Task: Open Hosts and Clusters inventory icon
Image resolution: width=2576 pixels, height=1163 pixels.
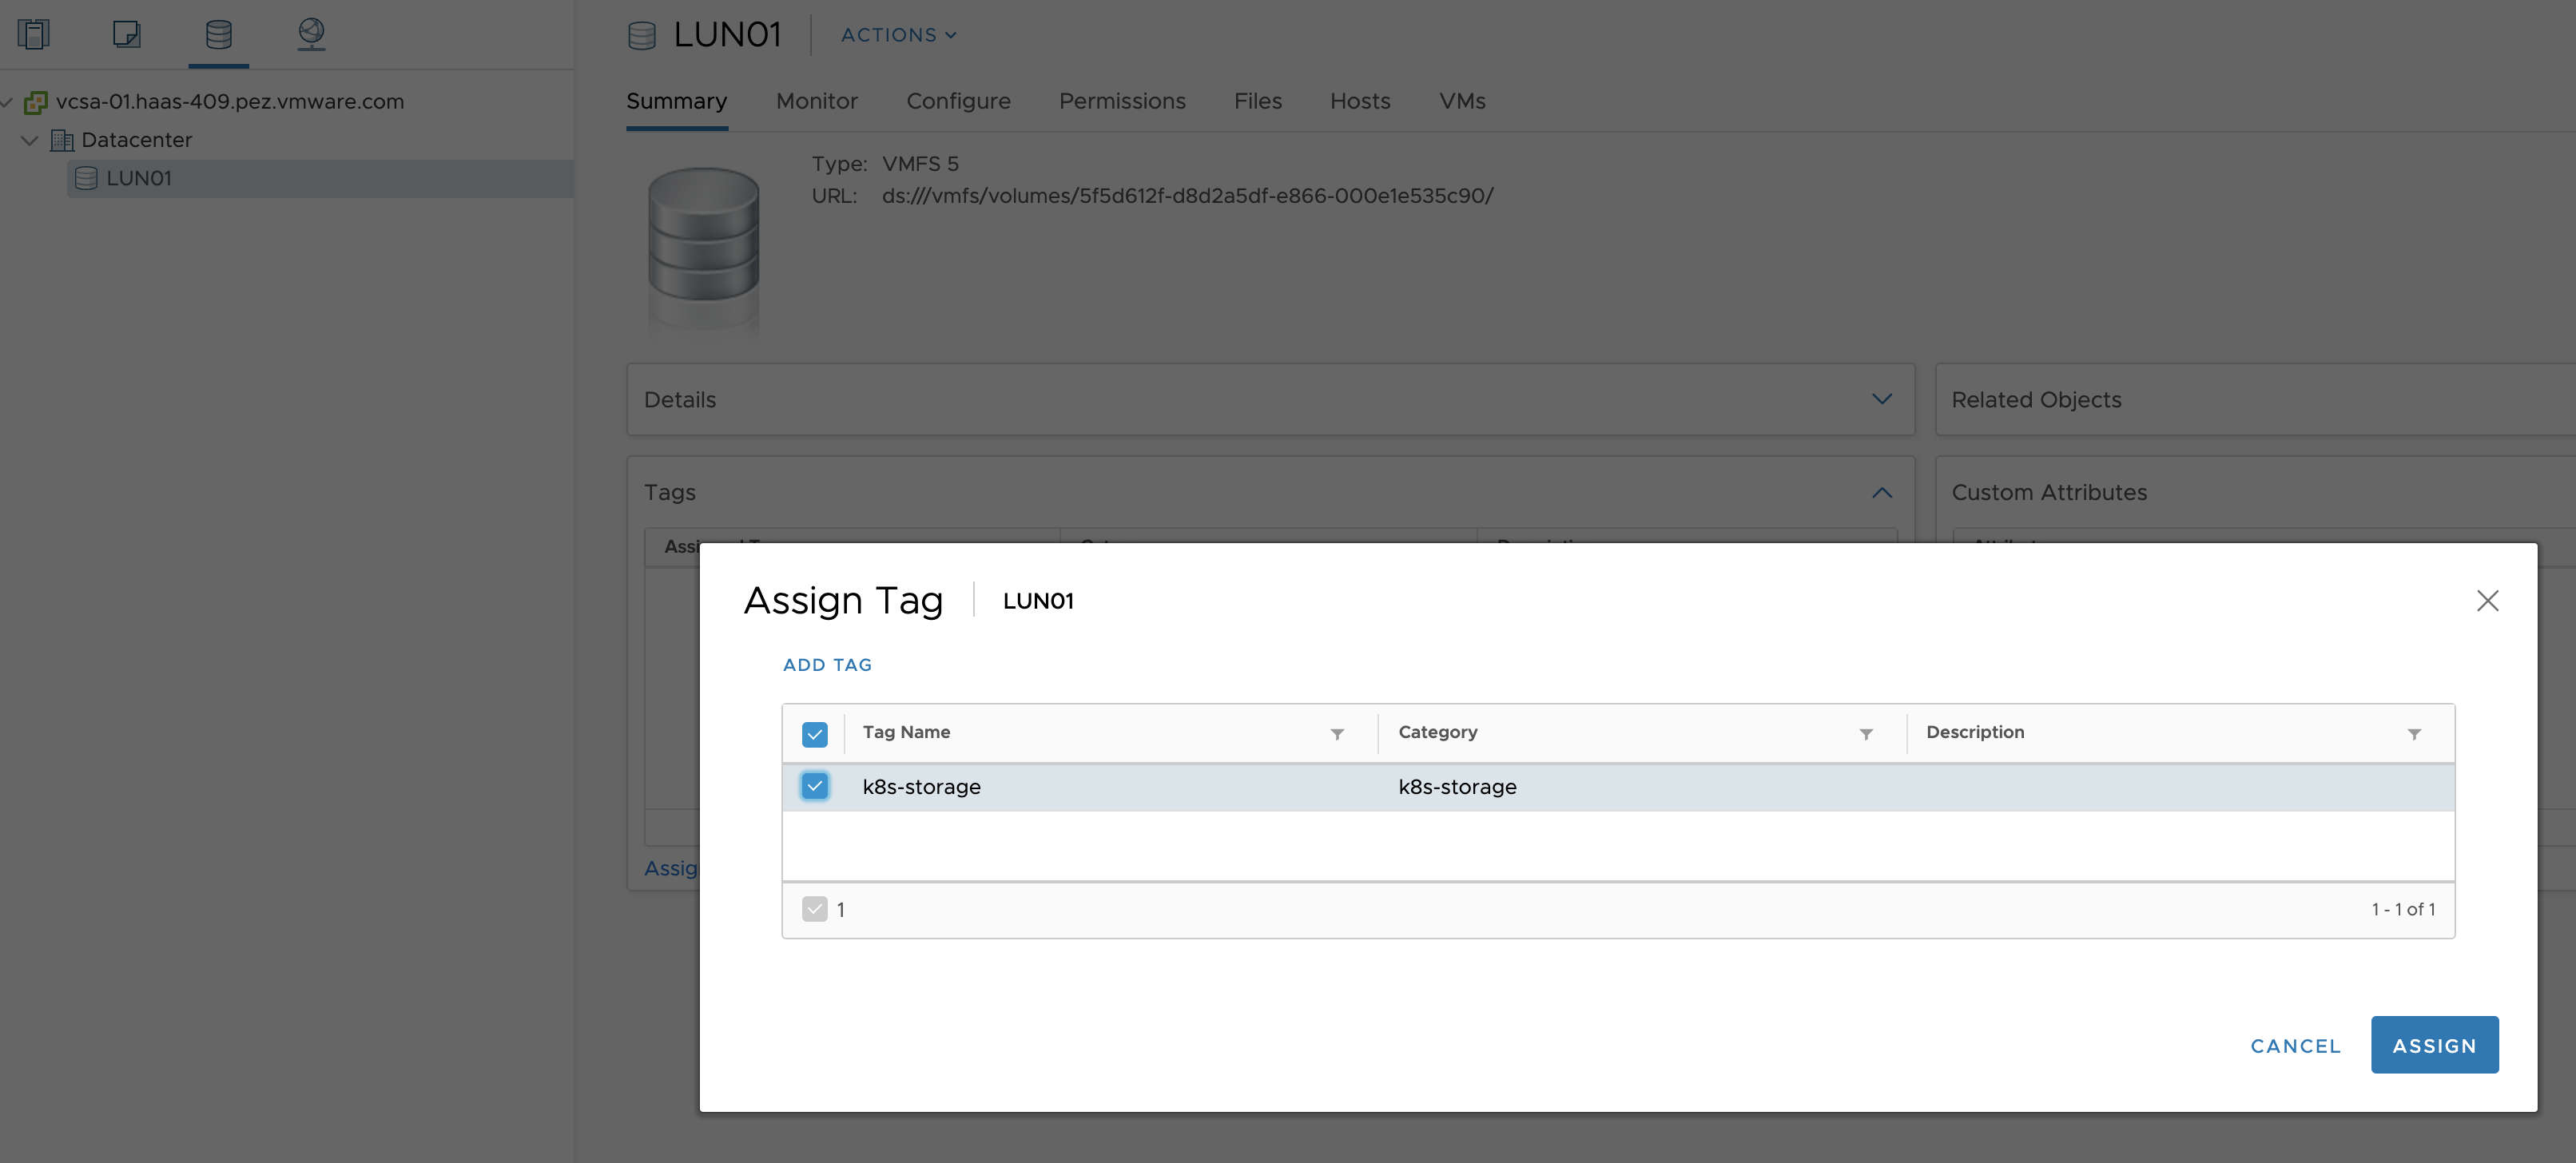Action: (33, 34)
